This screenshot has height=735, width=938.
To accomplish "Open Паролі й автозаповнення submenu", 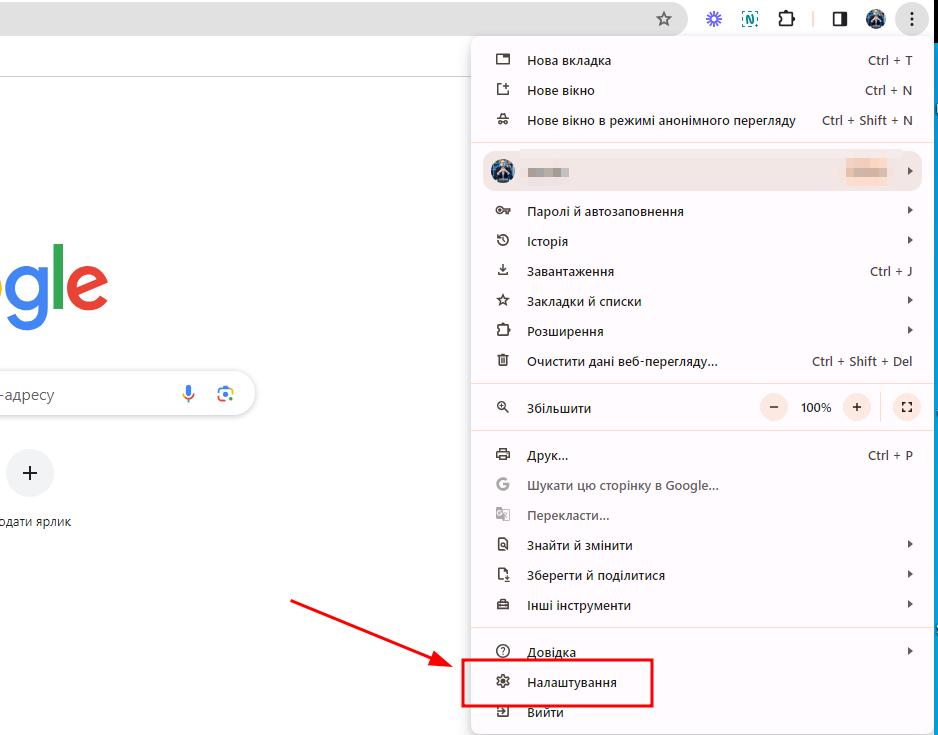I will point(704,211).
